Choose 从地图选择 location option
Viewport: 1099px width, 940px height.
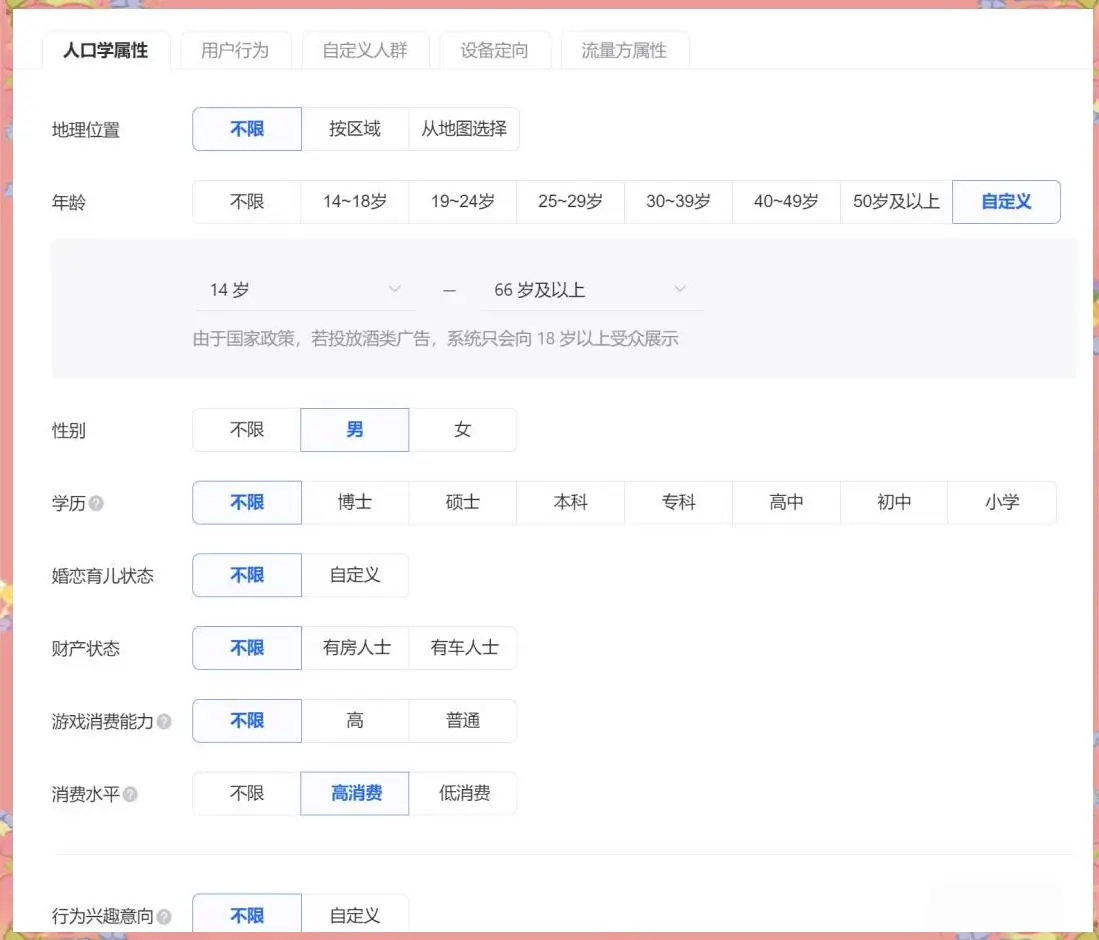pos(464,129)
